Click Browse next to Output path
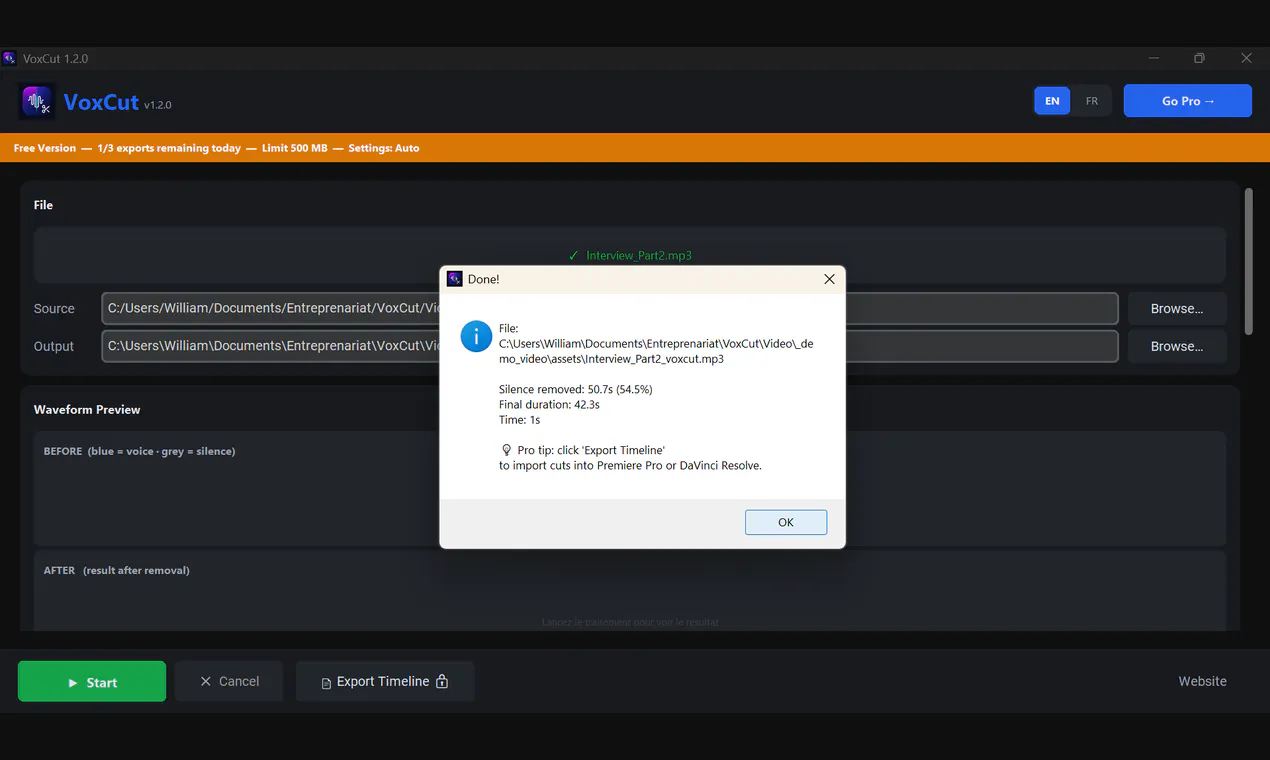1270x760 pixels. (x=1177, y=346)
